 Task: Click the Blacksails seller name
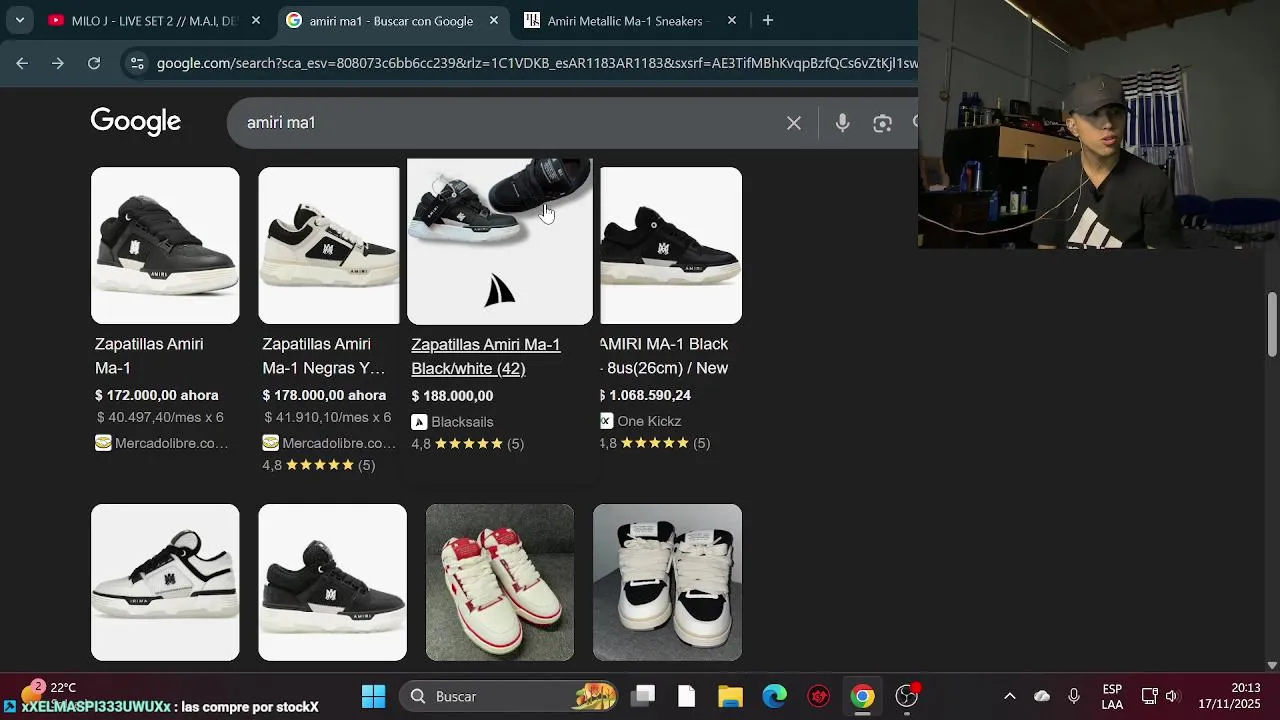click(x=462, y=422)
